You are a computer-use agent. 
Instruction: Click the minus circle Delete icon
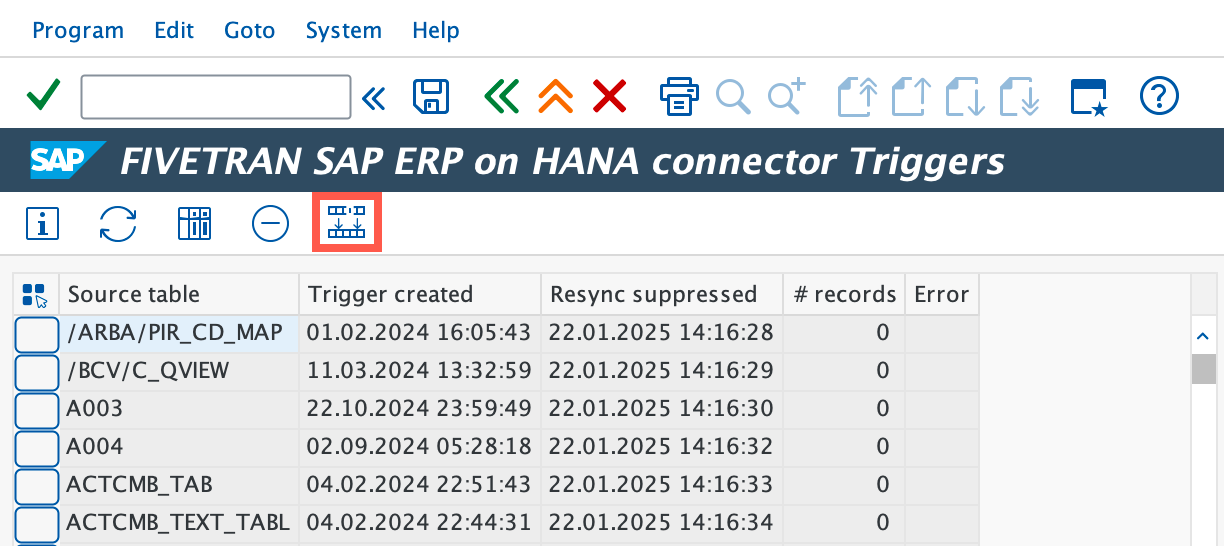270,224
